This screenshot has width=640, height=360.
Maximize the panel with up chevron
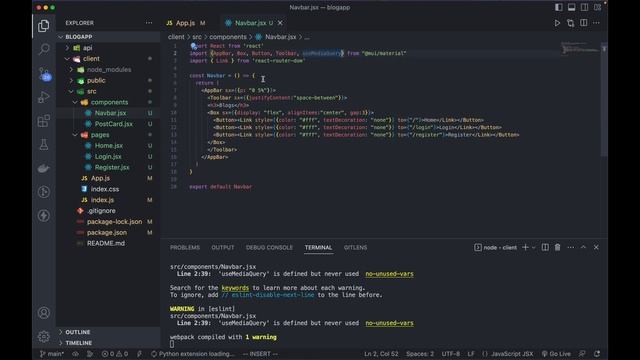[x=583, y=247]
